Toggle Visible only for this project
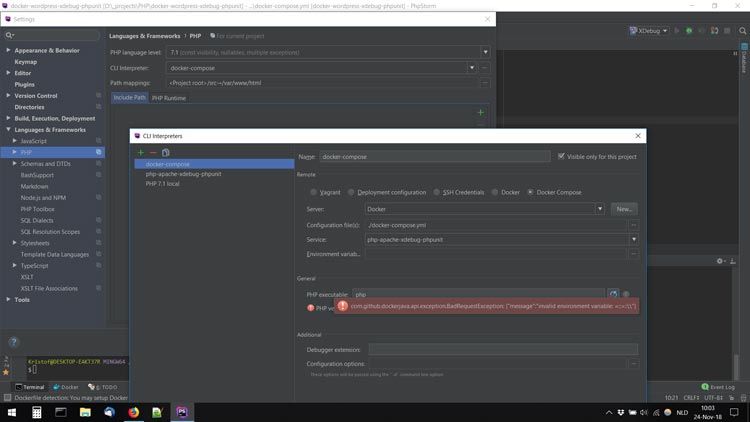The image size is (750, 422). [561, 156]
